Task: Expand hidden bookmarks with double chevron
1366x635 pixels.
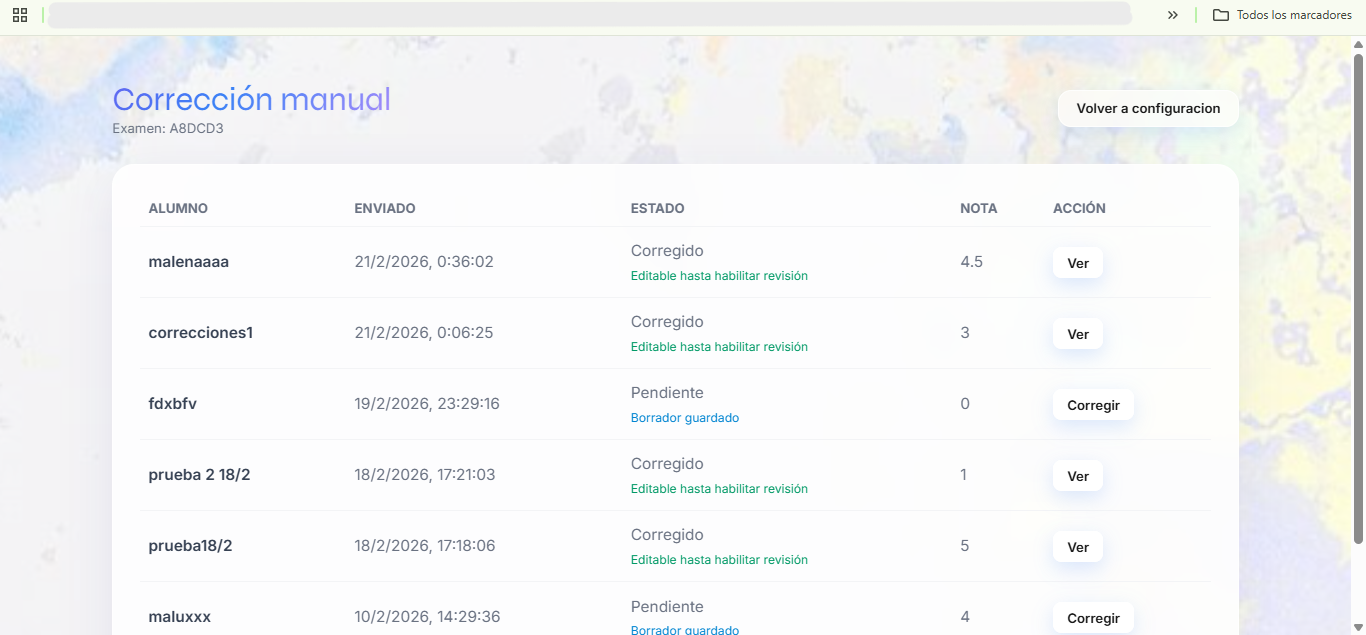Action: (1173, 15)
